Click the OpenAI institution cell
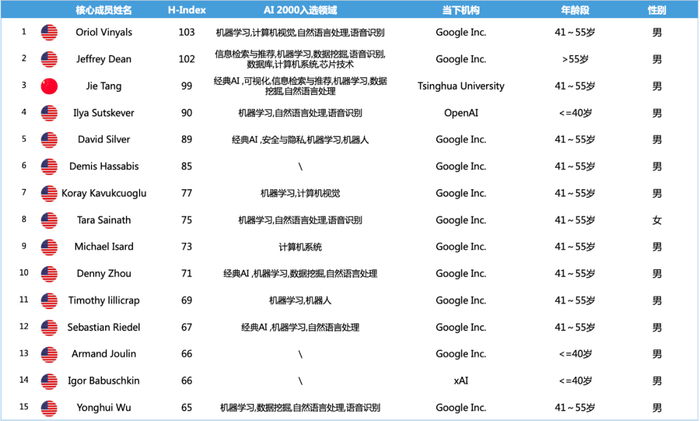This screenshot has width=700, height=421. click(461, 113)
